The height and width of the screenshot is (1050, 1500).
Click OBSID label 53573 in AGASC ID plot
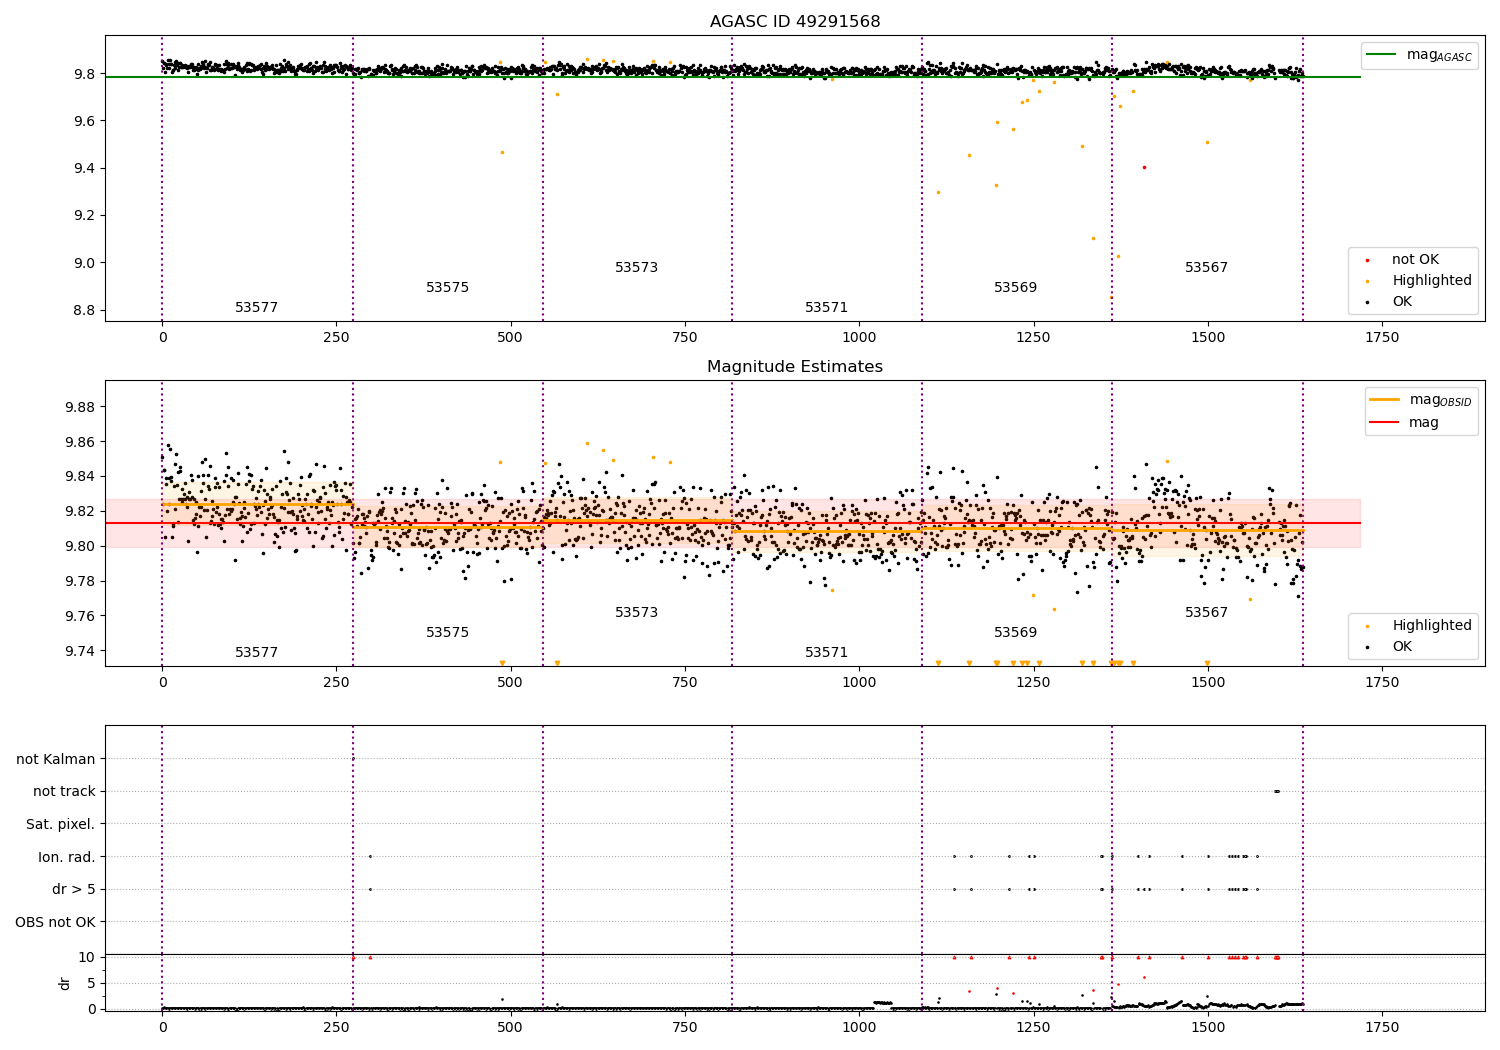(x=636, y=268)
